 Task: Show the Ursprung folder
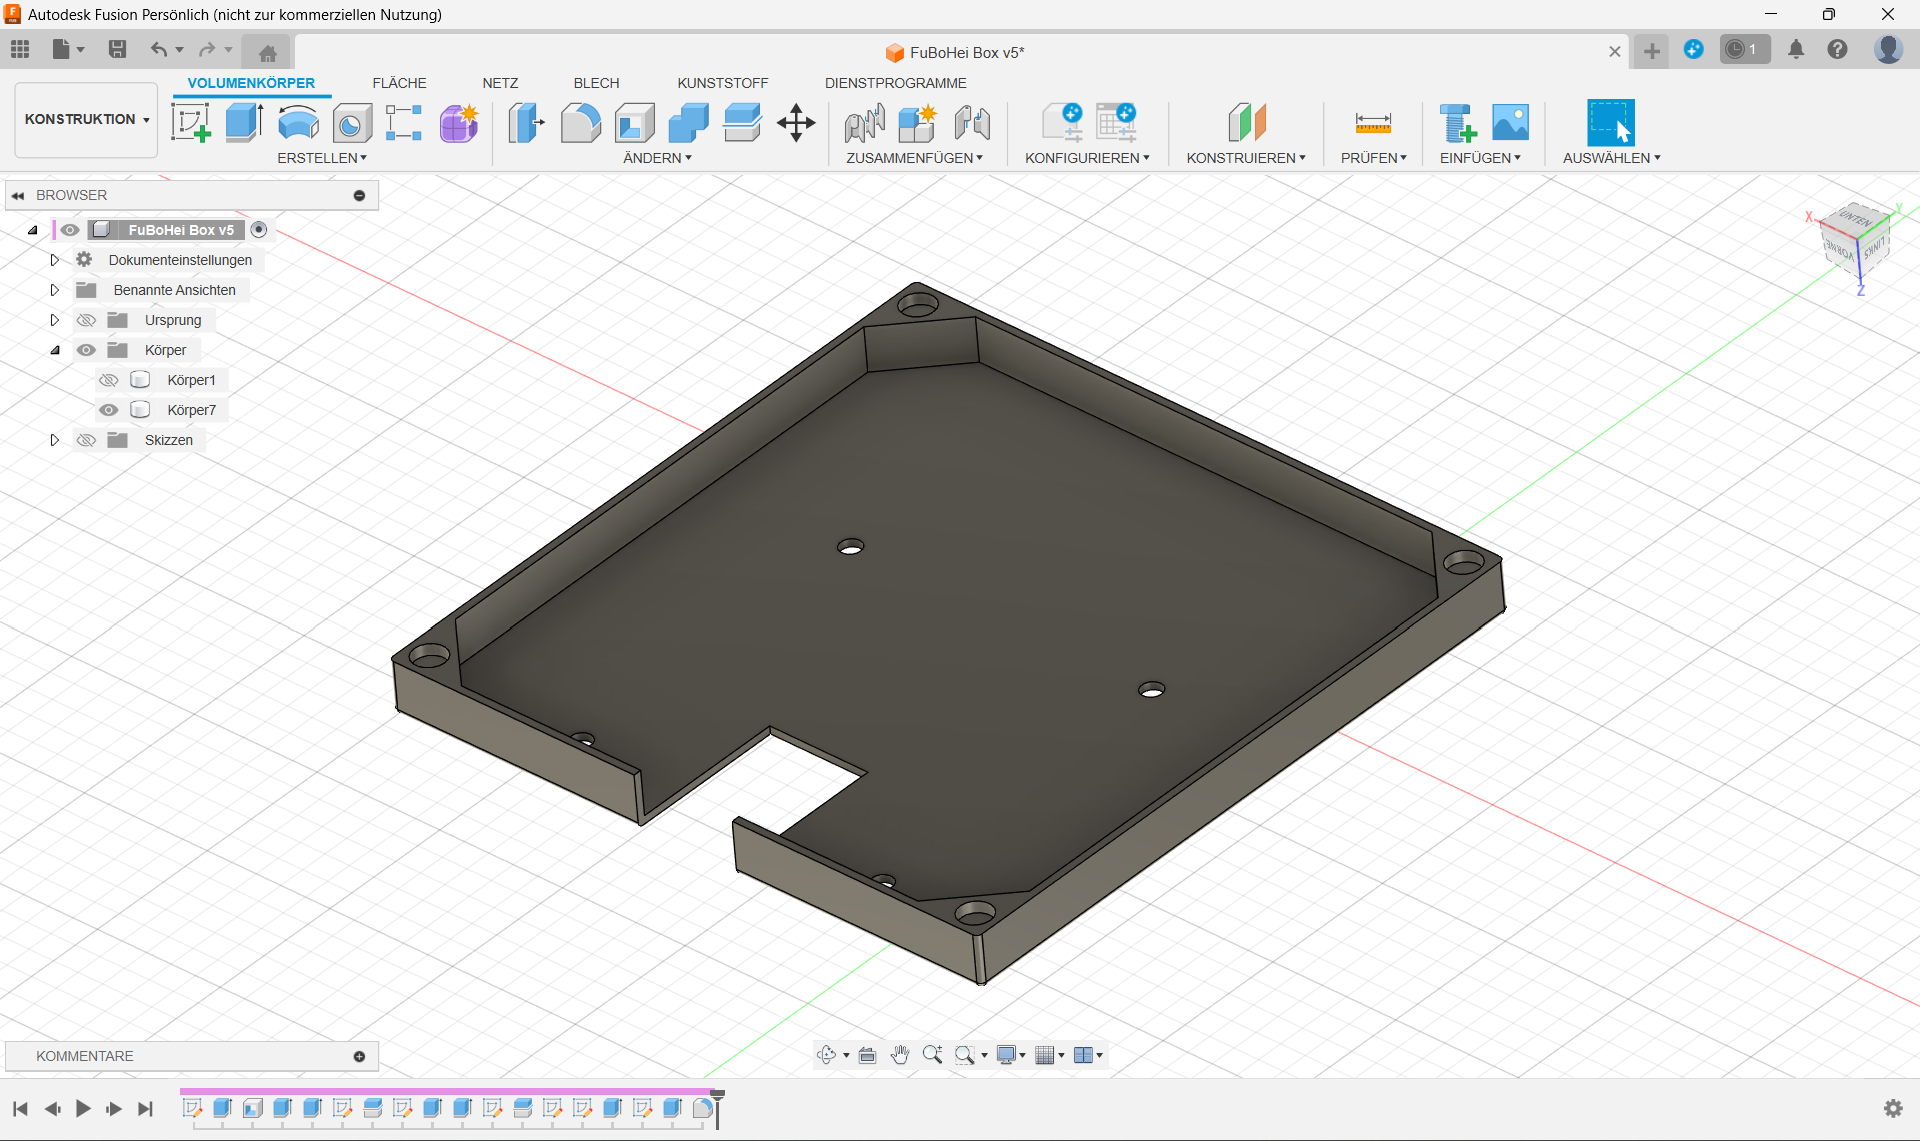(86, 320)
